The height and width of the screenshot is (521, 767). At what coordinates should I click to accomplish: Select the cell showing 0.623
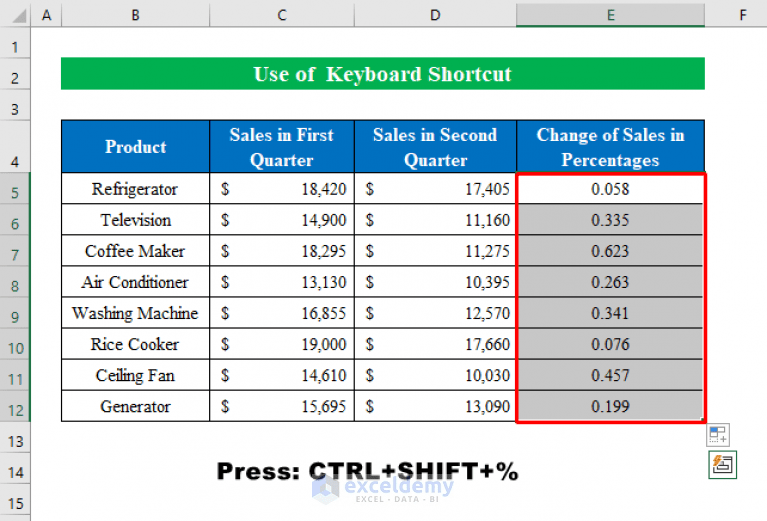610,250
